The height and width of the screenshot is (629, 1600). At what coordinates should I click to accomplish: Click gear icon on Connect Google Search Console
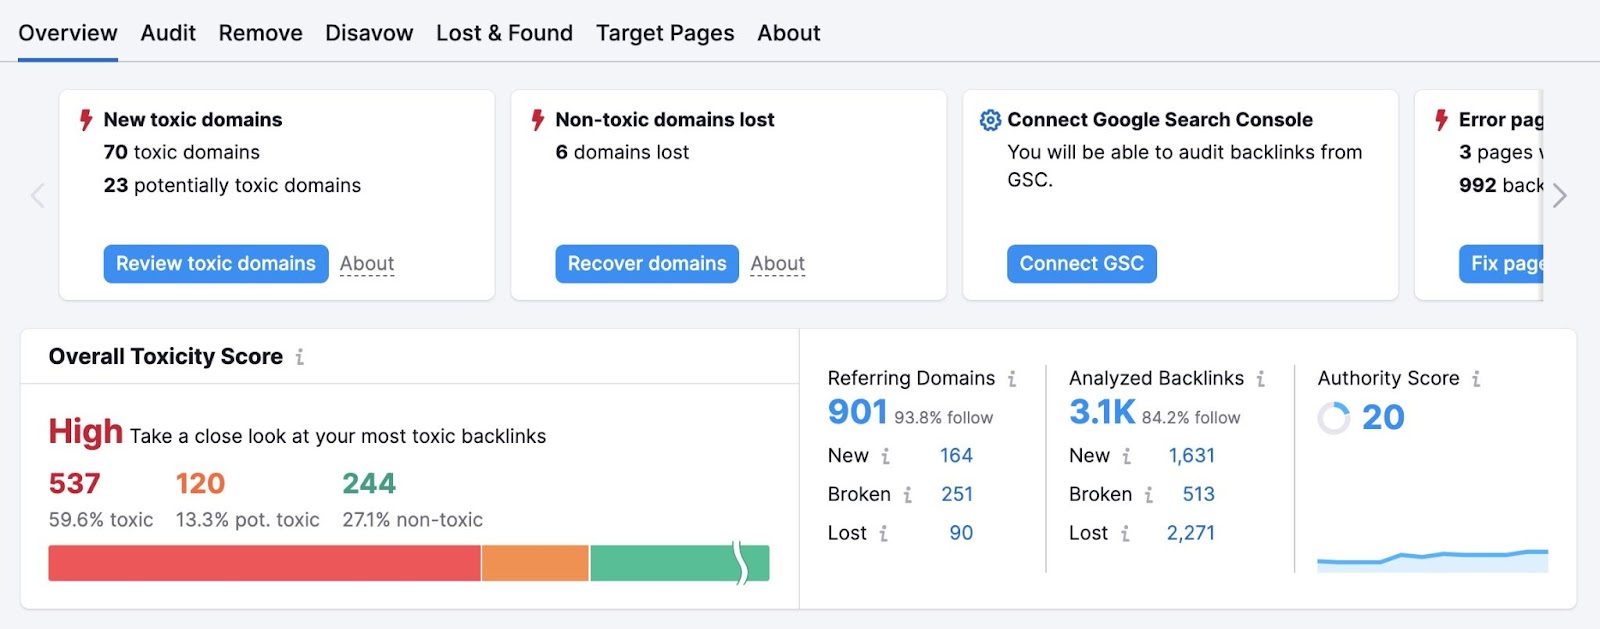pyautogui.click(x=990, y=120)
